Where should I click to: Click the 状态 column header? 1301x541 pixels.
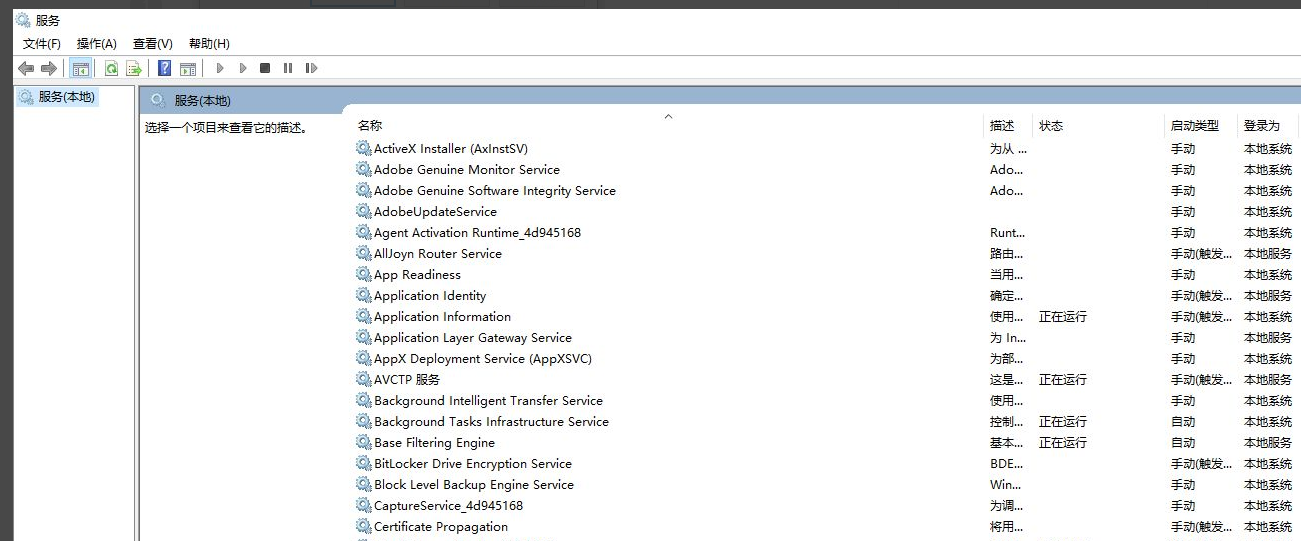coord(1051,126)
